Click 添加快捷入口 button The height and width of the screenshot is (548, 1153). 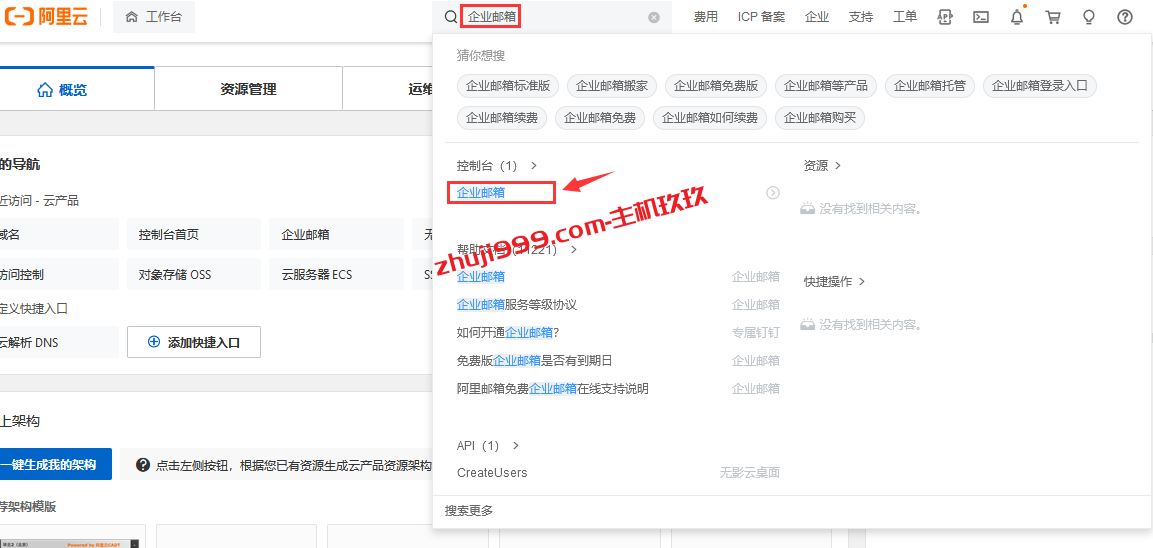pyautogui.click(x=194, y=342)
